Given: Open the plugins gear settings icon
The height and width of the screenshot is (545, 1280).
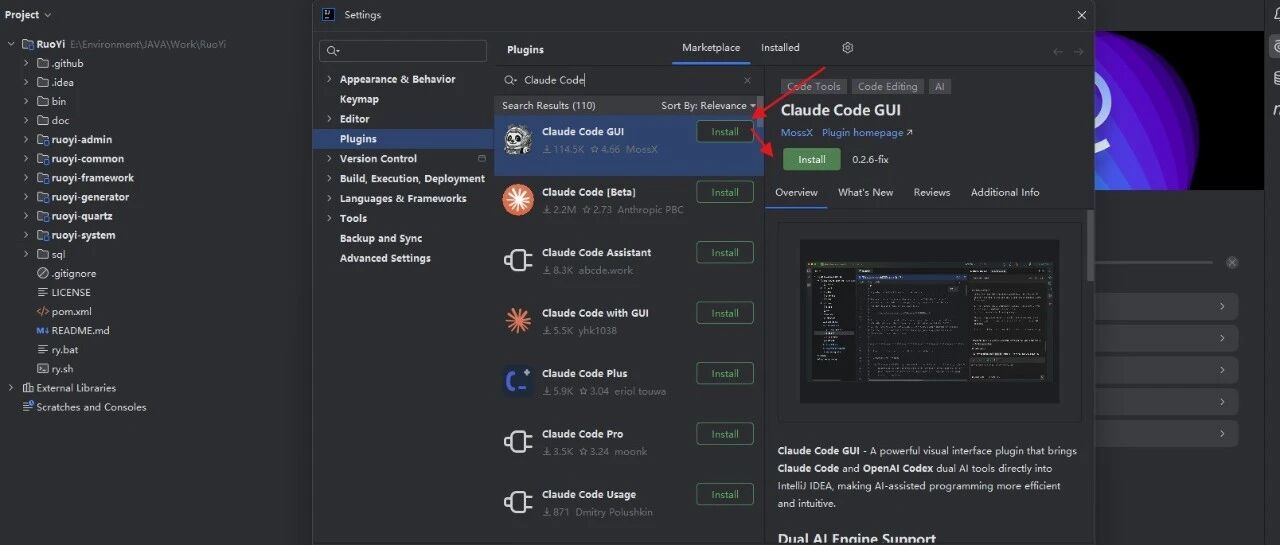Looking at the screenshot, I should [848, 48].
